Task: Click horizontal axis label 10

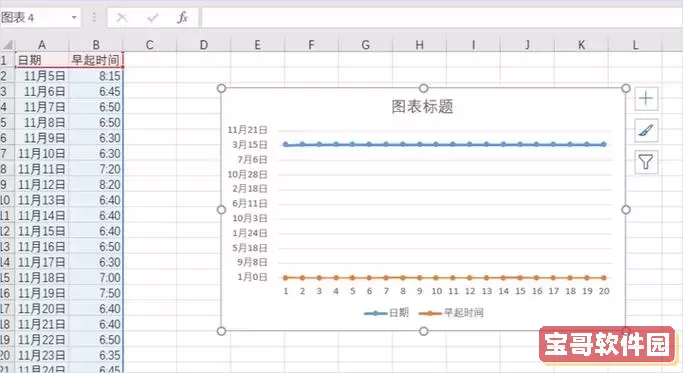Action: [x=436, y=291]
